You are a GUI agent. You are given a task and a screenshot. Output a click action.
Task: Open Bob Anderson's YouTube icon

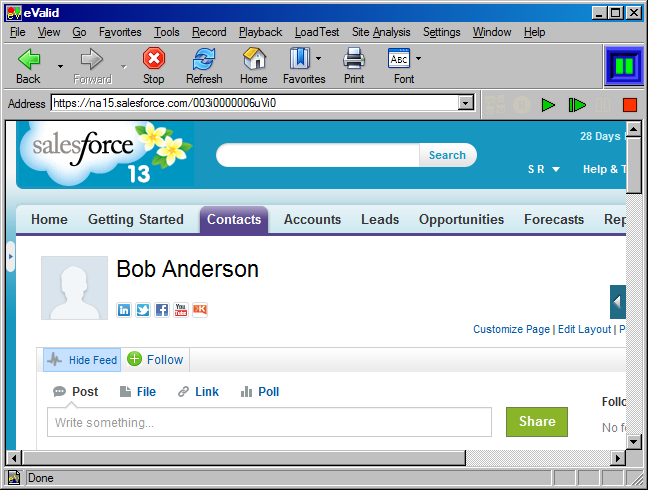[x=181, y=309]
